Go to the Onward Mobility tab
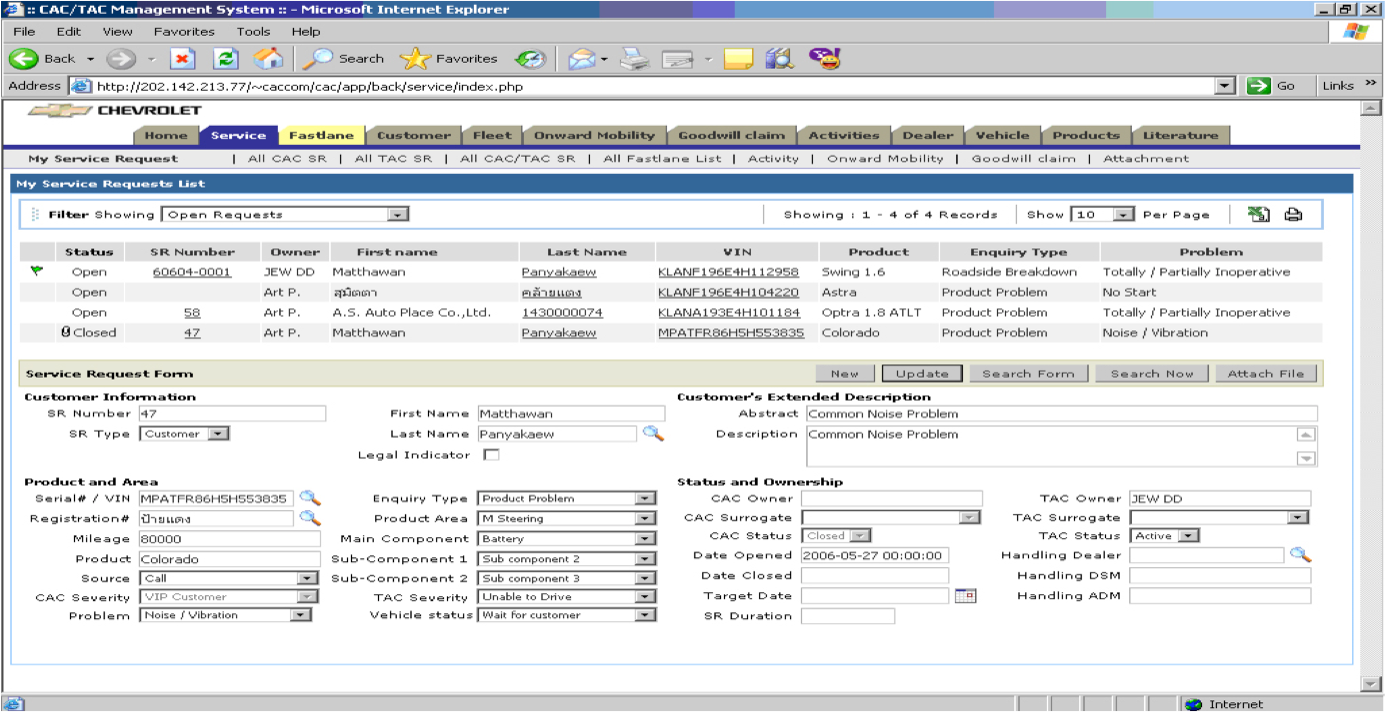 [x=594, y=135]
